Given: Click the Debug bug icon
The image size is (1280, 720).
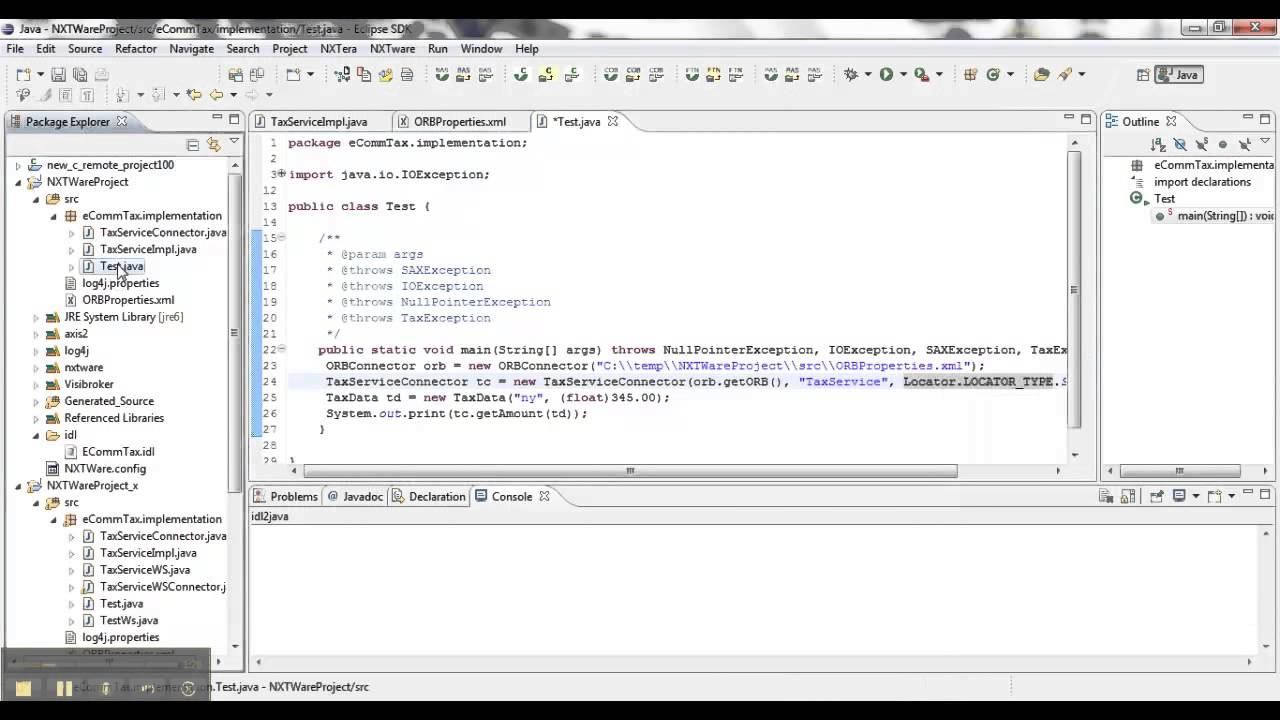Looking at the screenshot, I should [x=851, y=75].
